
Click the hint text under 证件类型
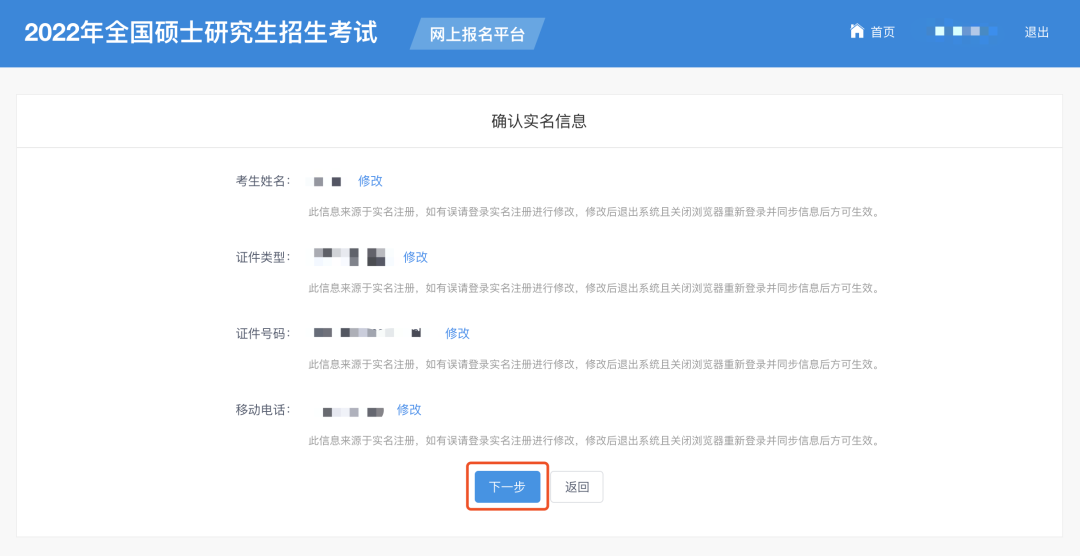[594, 288]
